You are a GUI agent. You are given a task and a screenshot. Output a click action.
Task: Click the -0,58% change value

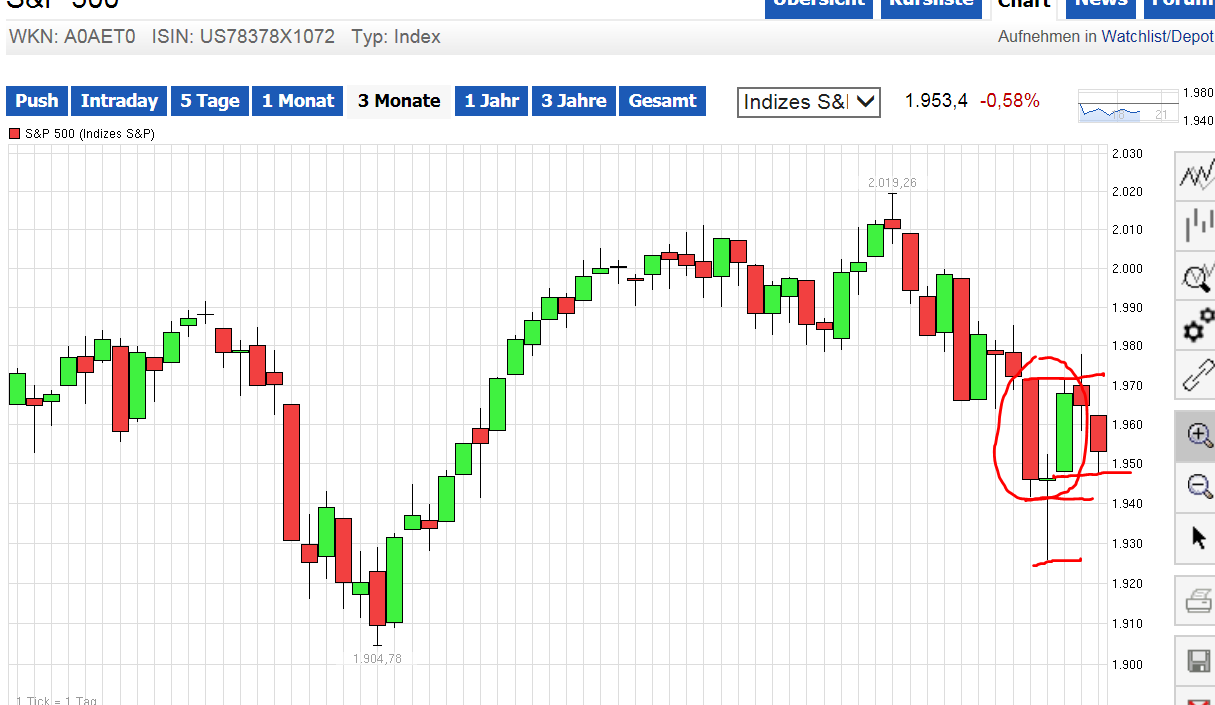(1009, 101)
